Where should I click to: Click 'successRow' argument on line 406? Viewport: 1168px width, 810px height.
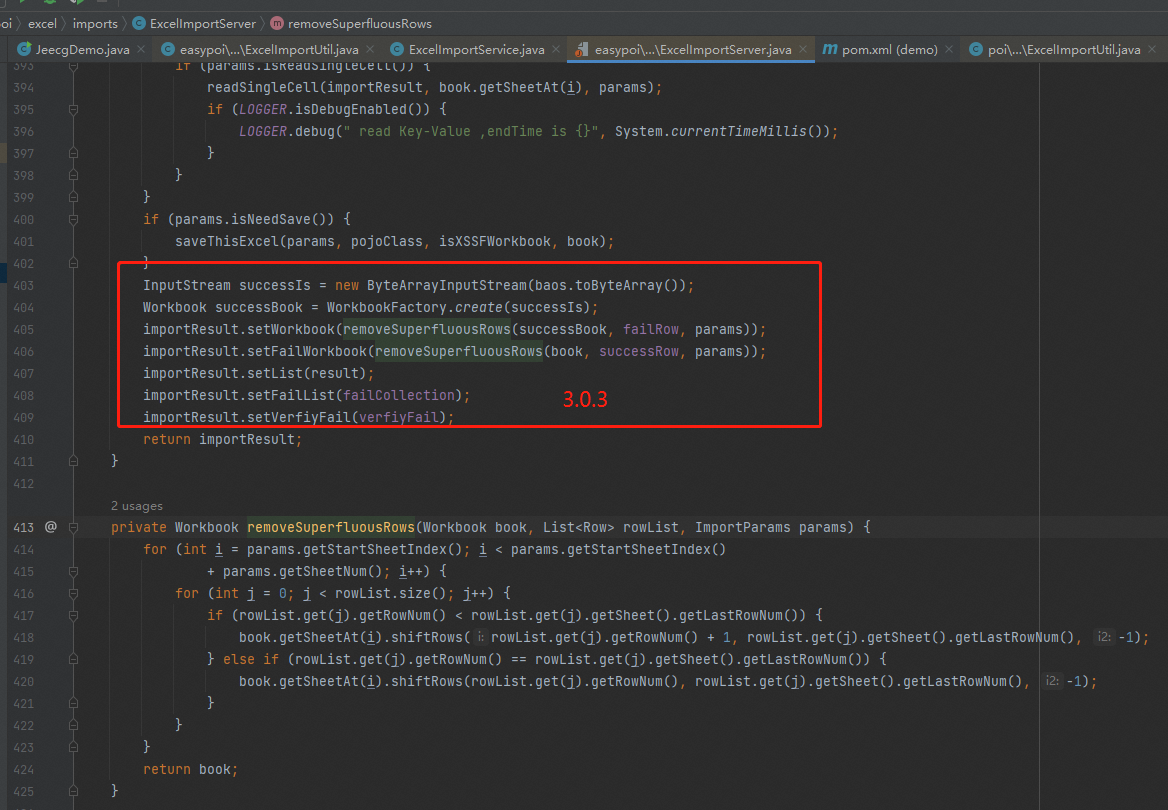pos(639,351)
